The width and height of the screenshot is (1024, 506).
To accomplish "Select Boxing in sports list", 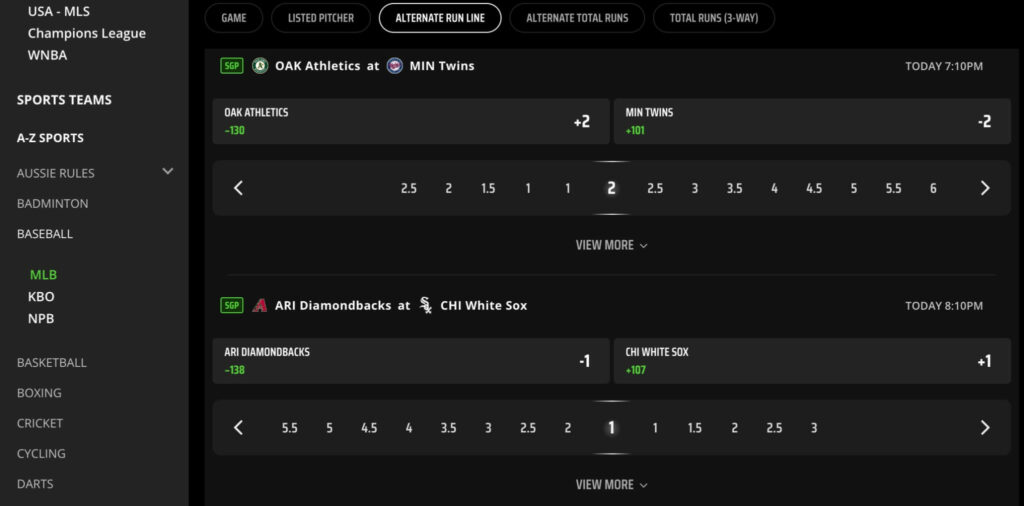I will click(x=39, y=393).
